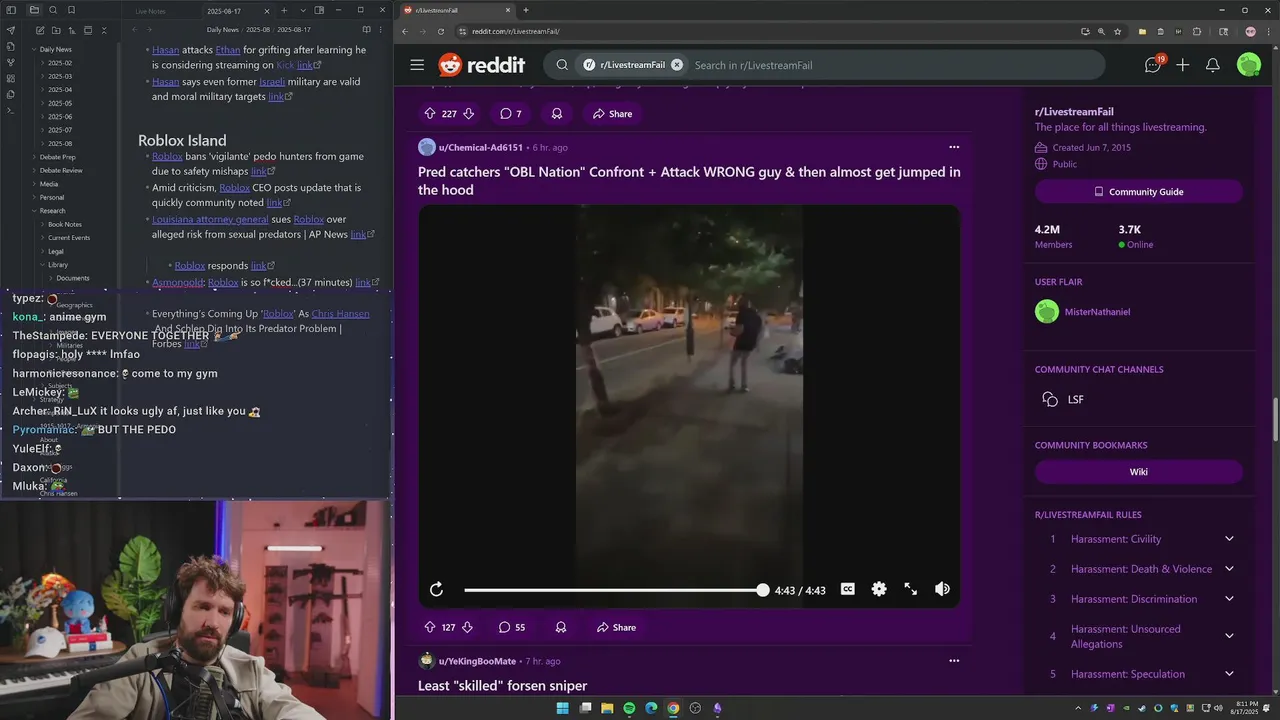Open the Chrome three-dot menu
Image resolution: width=1280 pixels, height=720 pixels.
(x=1268, y=31)
